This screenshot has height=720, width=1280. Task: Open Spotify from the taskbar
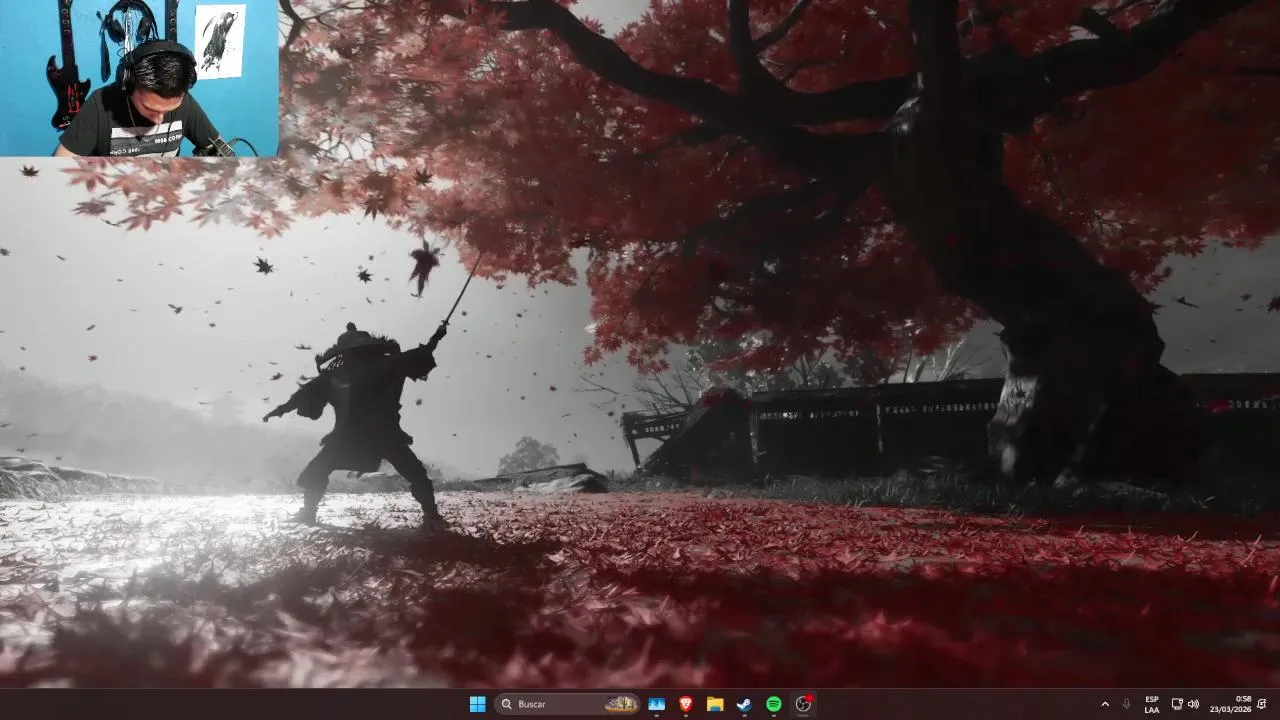[x=774, y=704]
